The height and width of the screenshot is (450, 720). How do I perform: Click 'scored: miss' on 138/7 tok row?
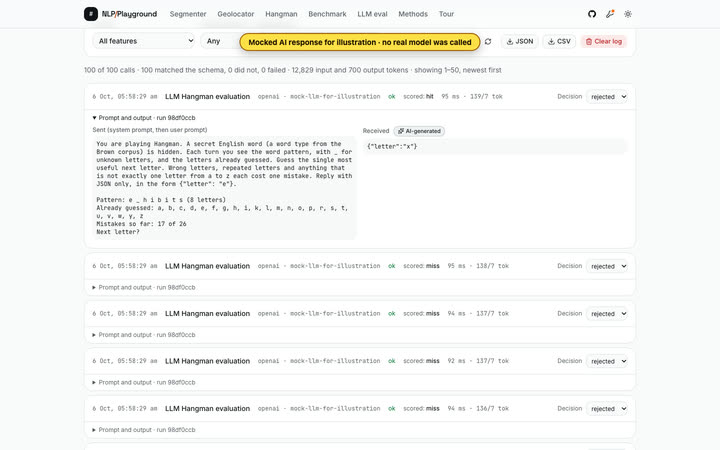click(x=421, y=266)
